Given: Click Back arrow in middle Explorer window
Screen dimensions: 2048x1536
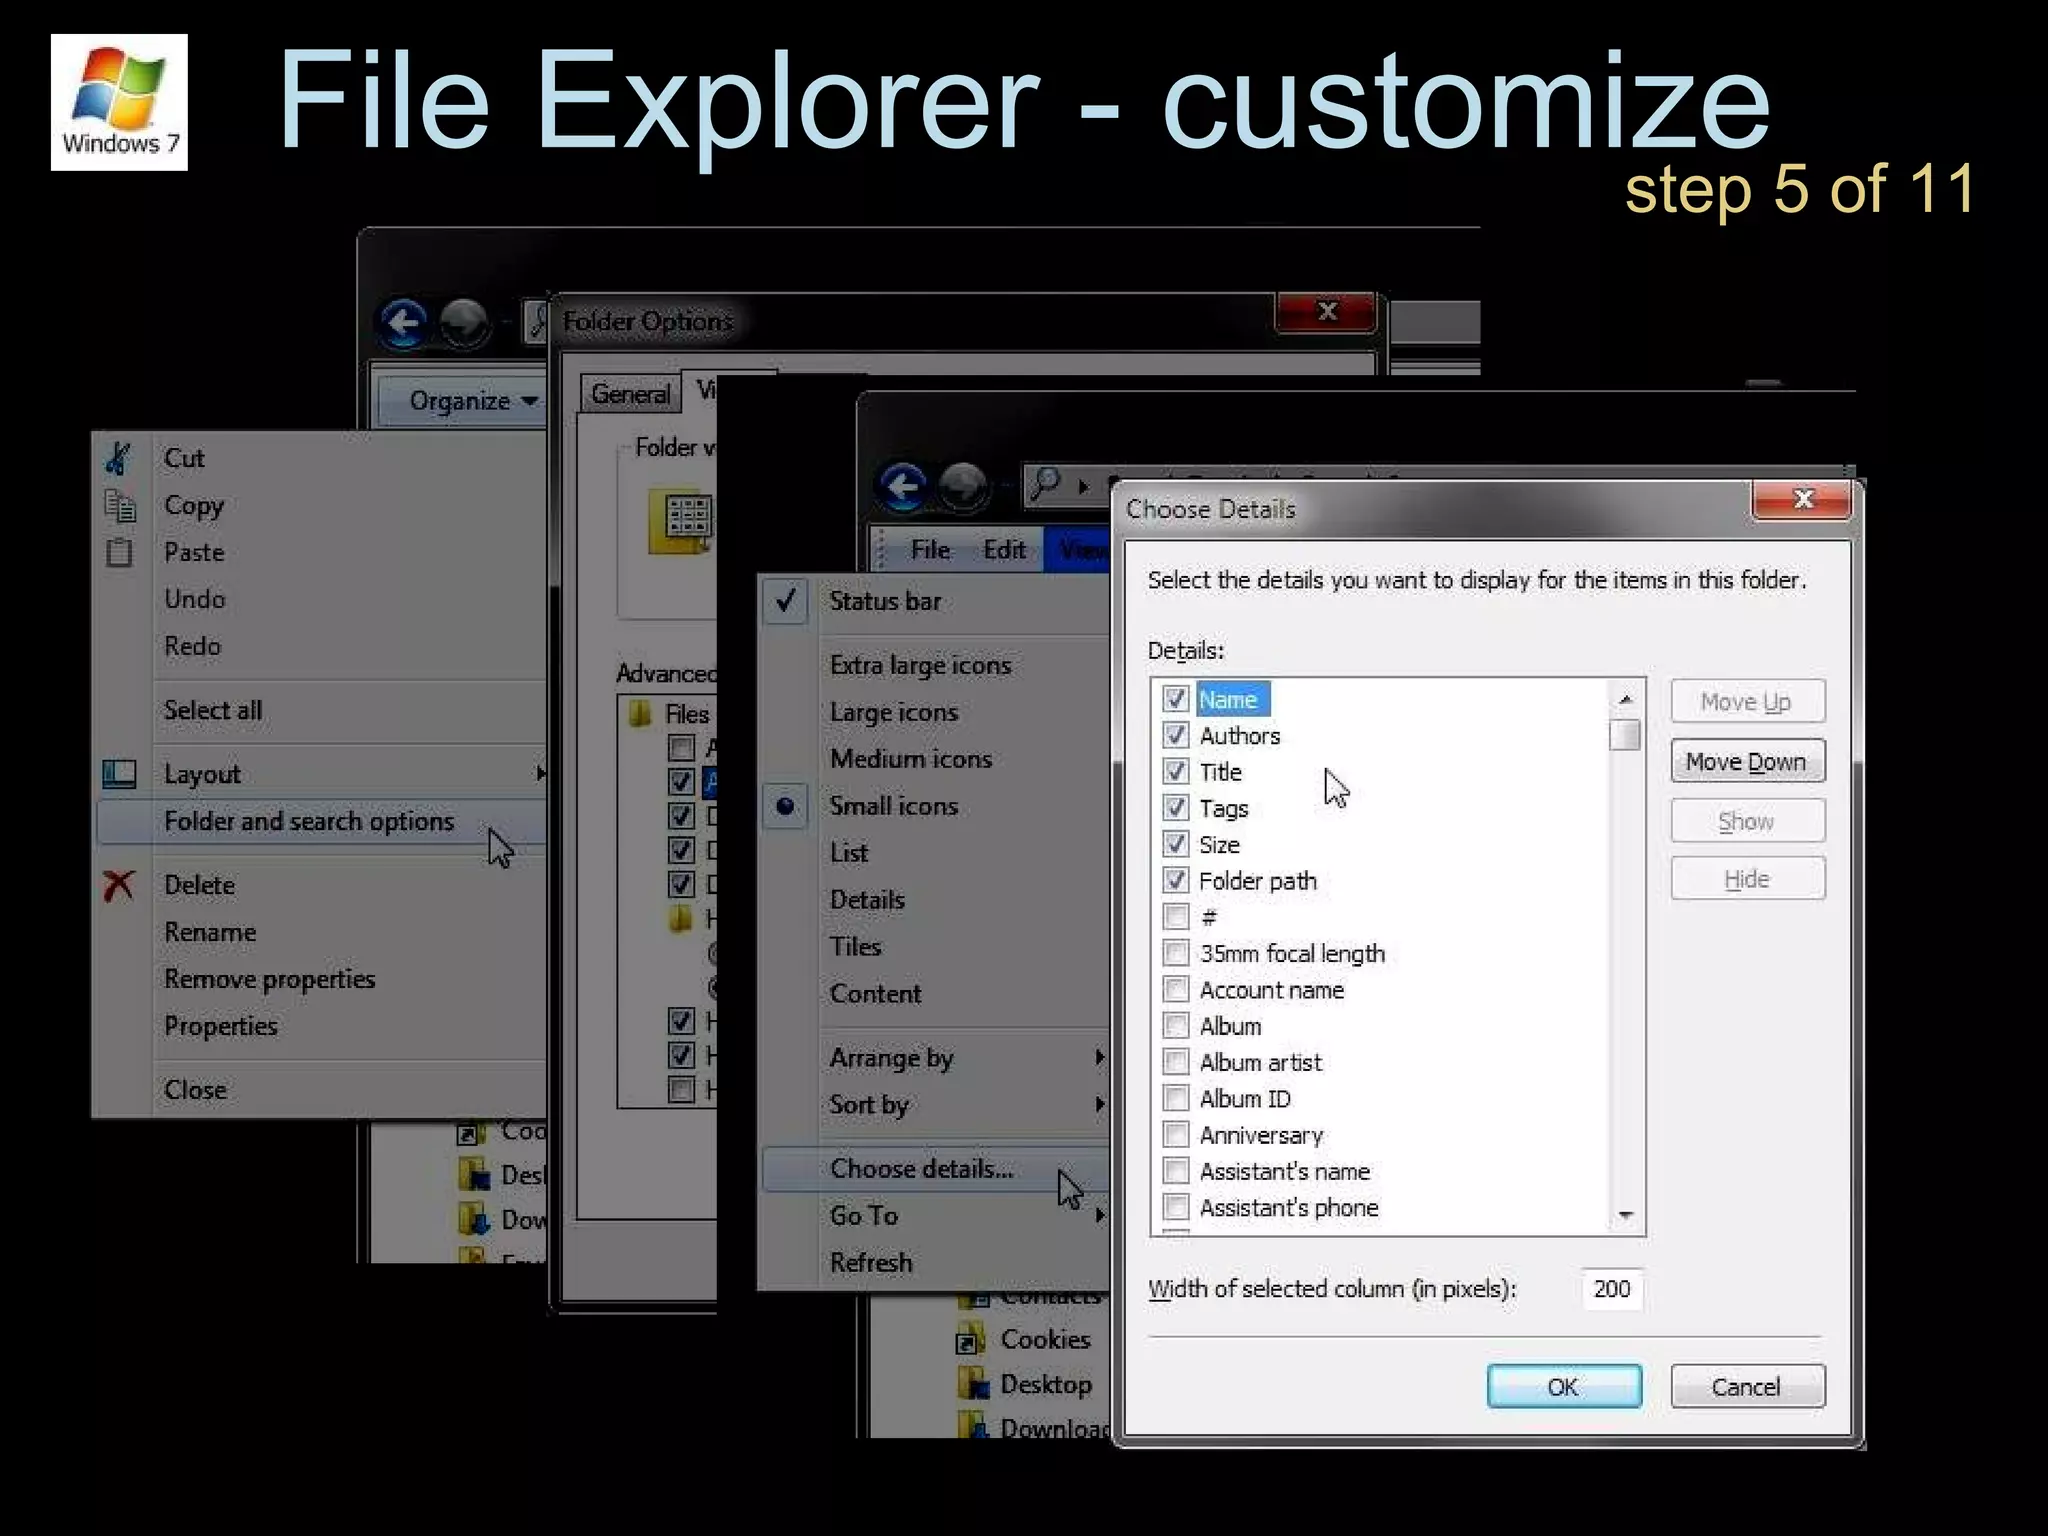Looking at the screenshot, I should [903, 487].
